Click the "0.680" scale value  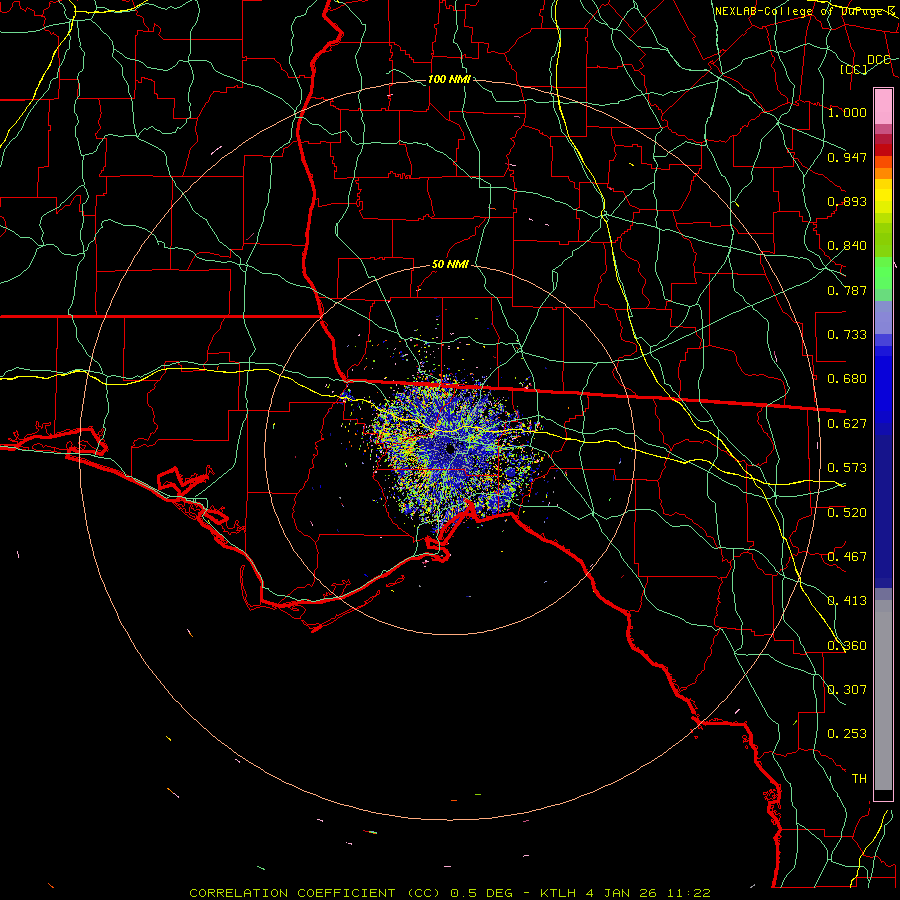(x=847, y=379)
